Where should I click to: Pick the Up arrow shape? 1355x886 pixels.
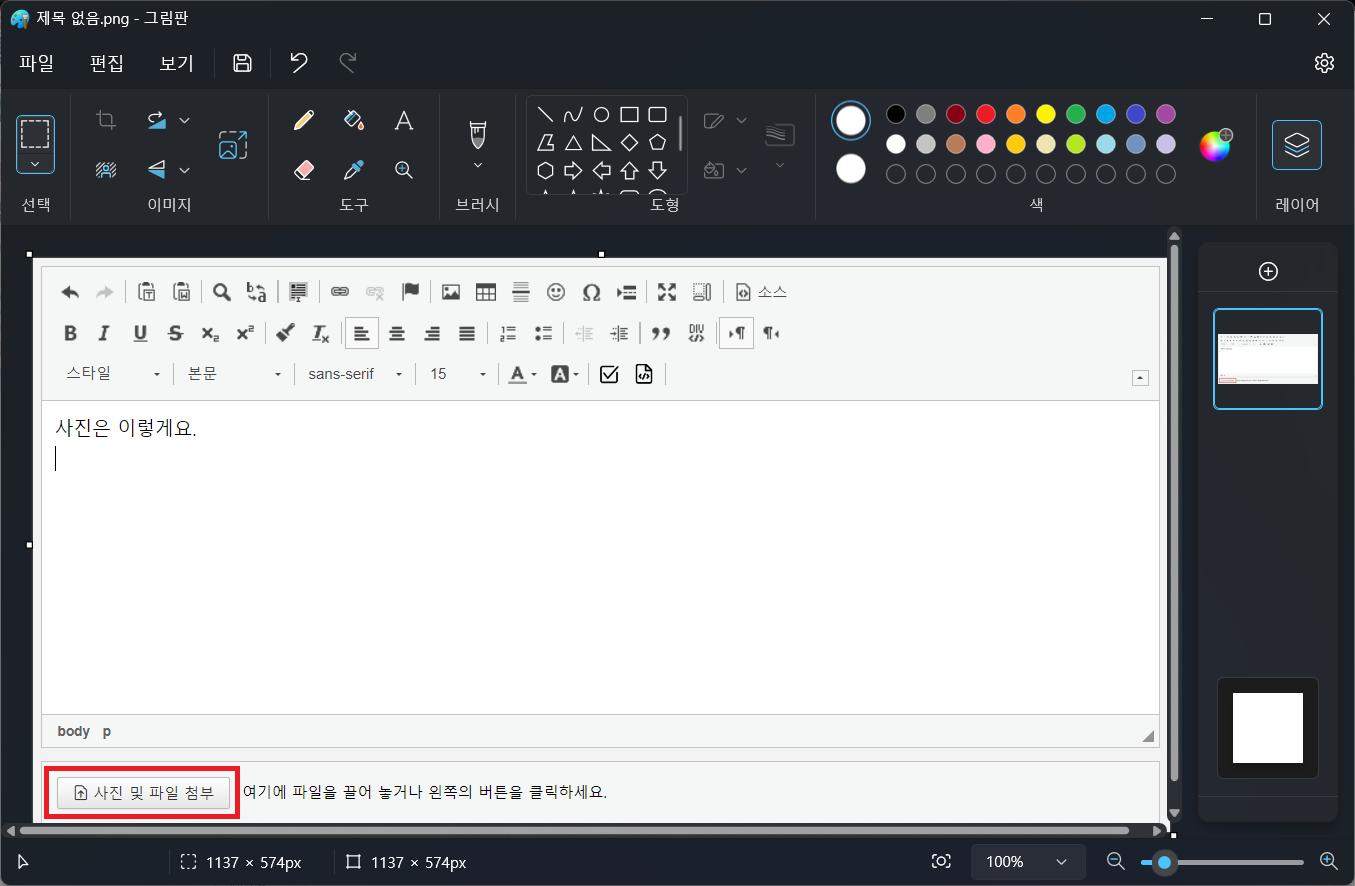629,170
